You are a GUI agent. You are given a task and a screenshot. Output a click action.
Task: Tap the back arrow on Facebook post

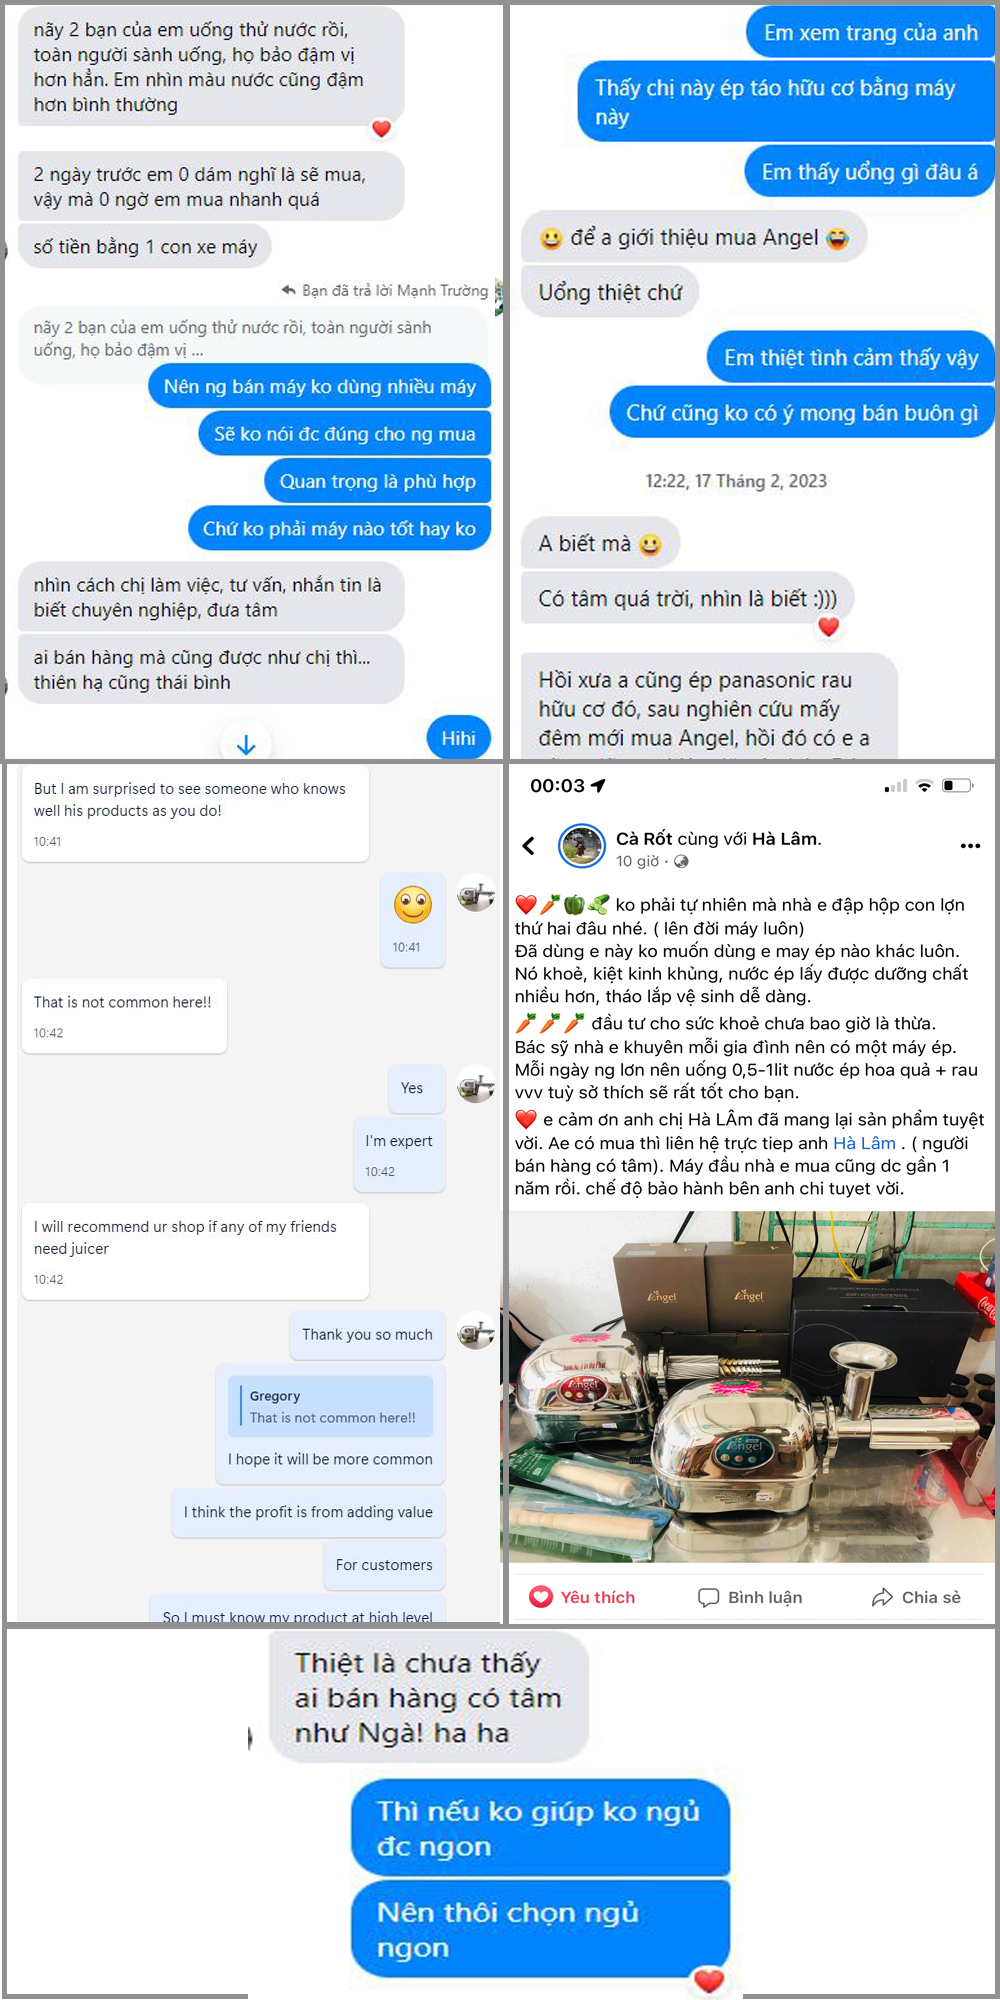(529, 846)
